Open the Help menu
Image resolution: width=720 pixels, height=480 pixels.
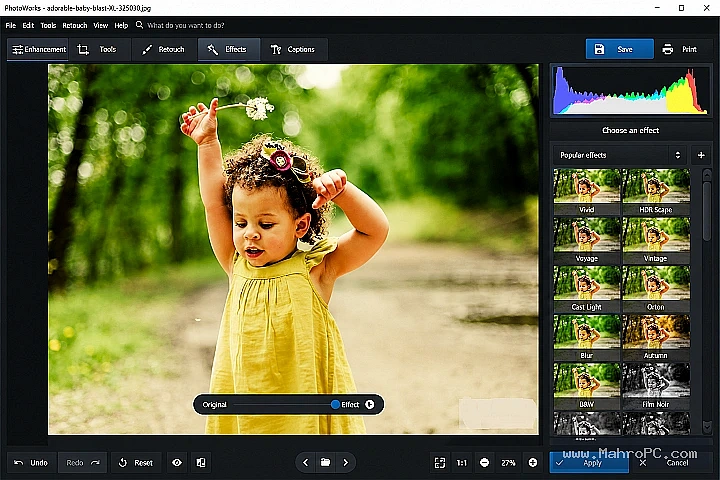coord(121,25)
